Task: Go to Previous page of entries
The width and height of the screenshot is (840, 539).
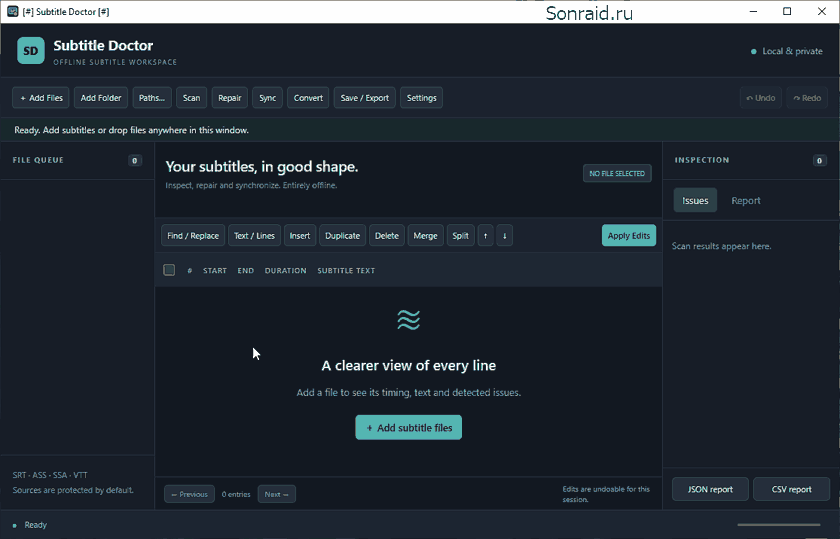Action: click(x=190, y=494)
